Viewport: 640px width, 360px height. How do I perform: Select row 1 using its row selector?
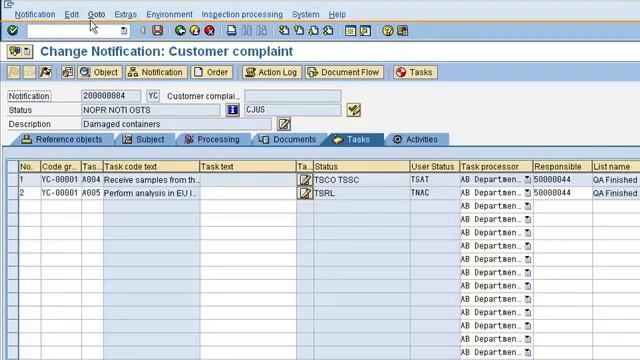coord(13,180)
